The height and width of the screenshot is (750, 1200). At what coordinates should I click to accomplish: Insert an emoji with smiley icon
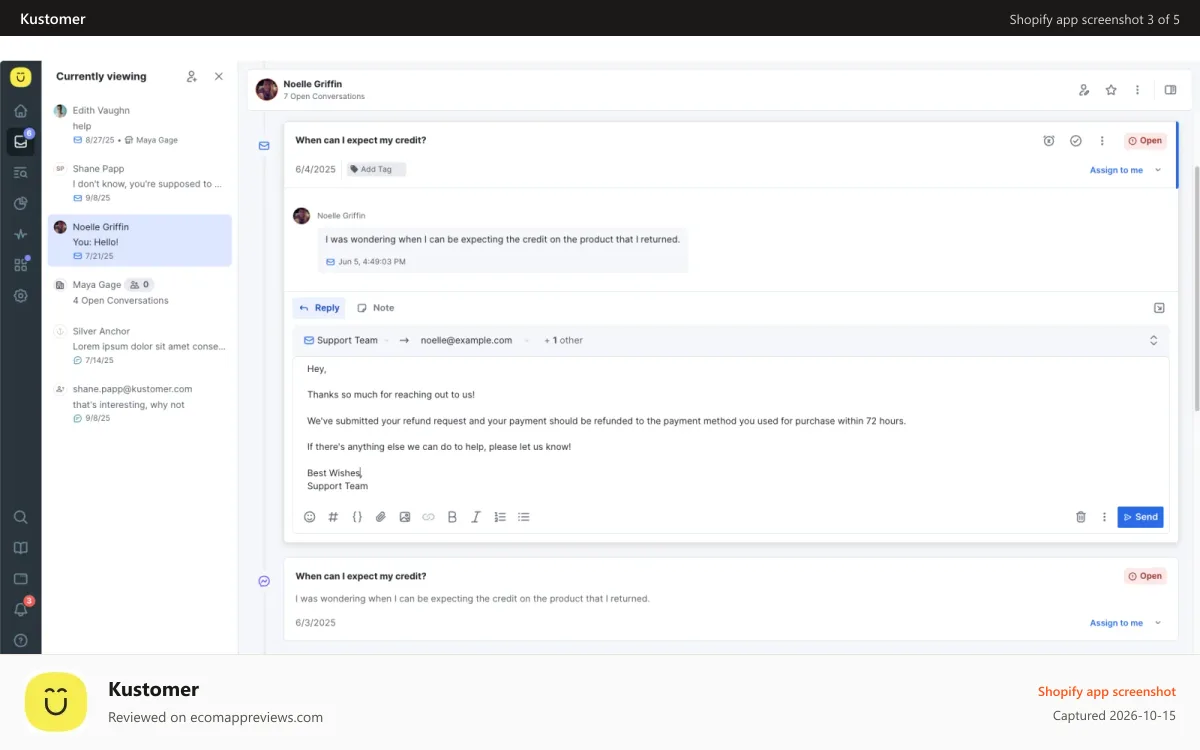[x=309, y=517]
